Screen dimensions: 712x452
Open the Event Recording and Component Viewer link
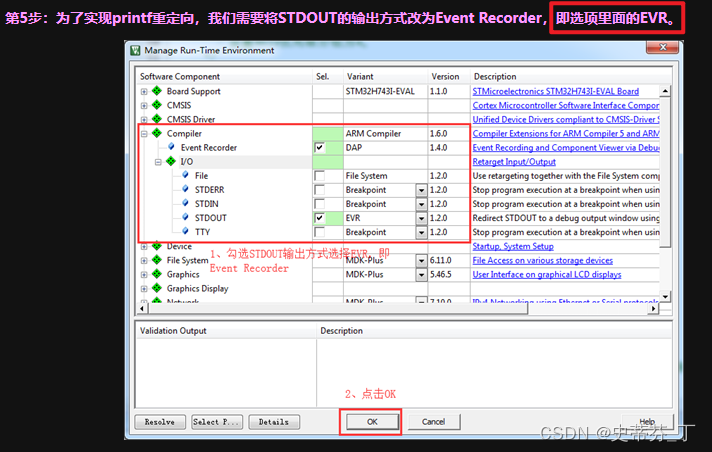pos(566,148)
